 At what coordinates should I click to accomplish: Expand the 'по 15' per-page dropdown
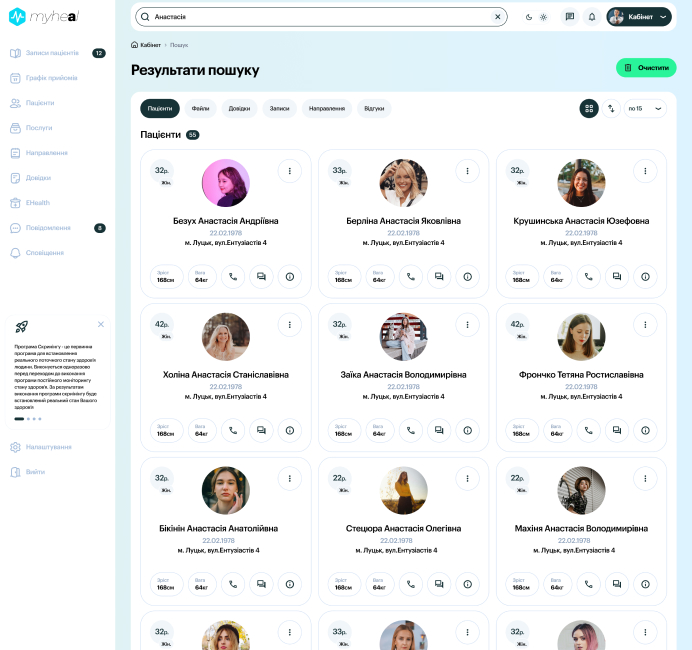(645, 108)
